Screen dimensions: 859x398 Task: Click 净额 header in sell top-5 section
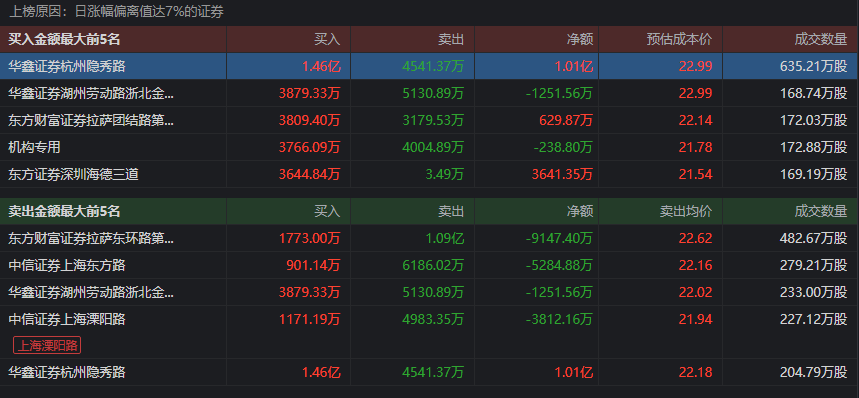point(580,211)
